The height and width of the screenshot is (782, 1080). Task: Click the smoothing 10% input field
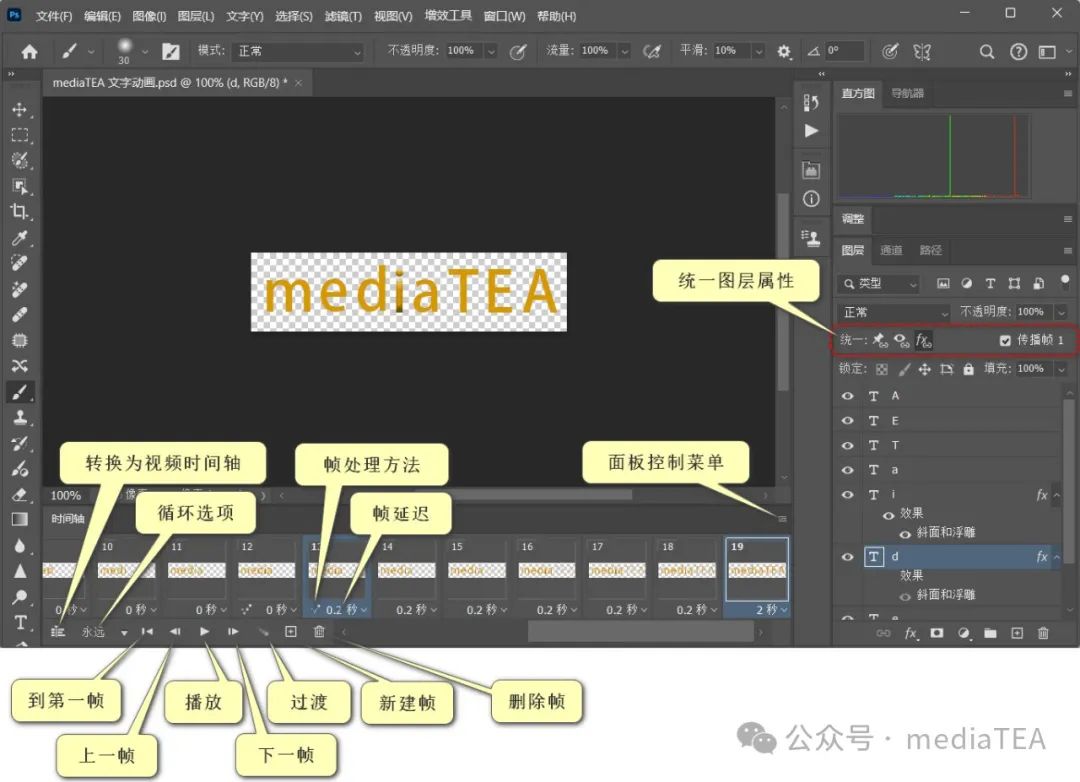coord(731,50)
